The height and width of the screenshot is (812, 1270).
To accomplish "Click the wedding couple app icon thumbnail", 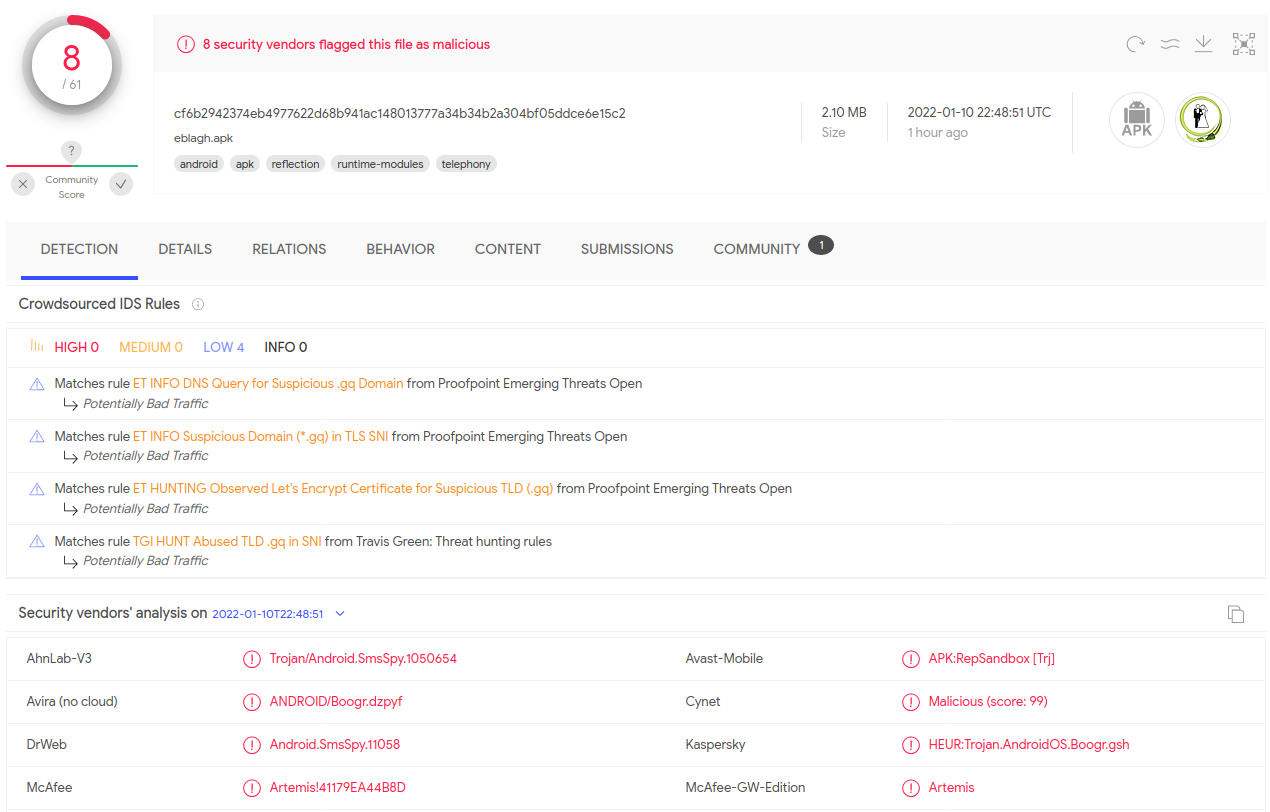I will [x=1202, y=120].
